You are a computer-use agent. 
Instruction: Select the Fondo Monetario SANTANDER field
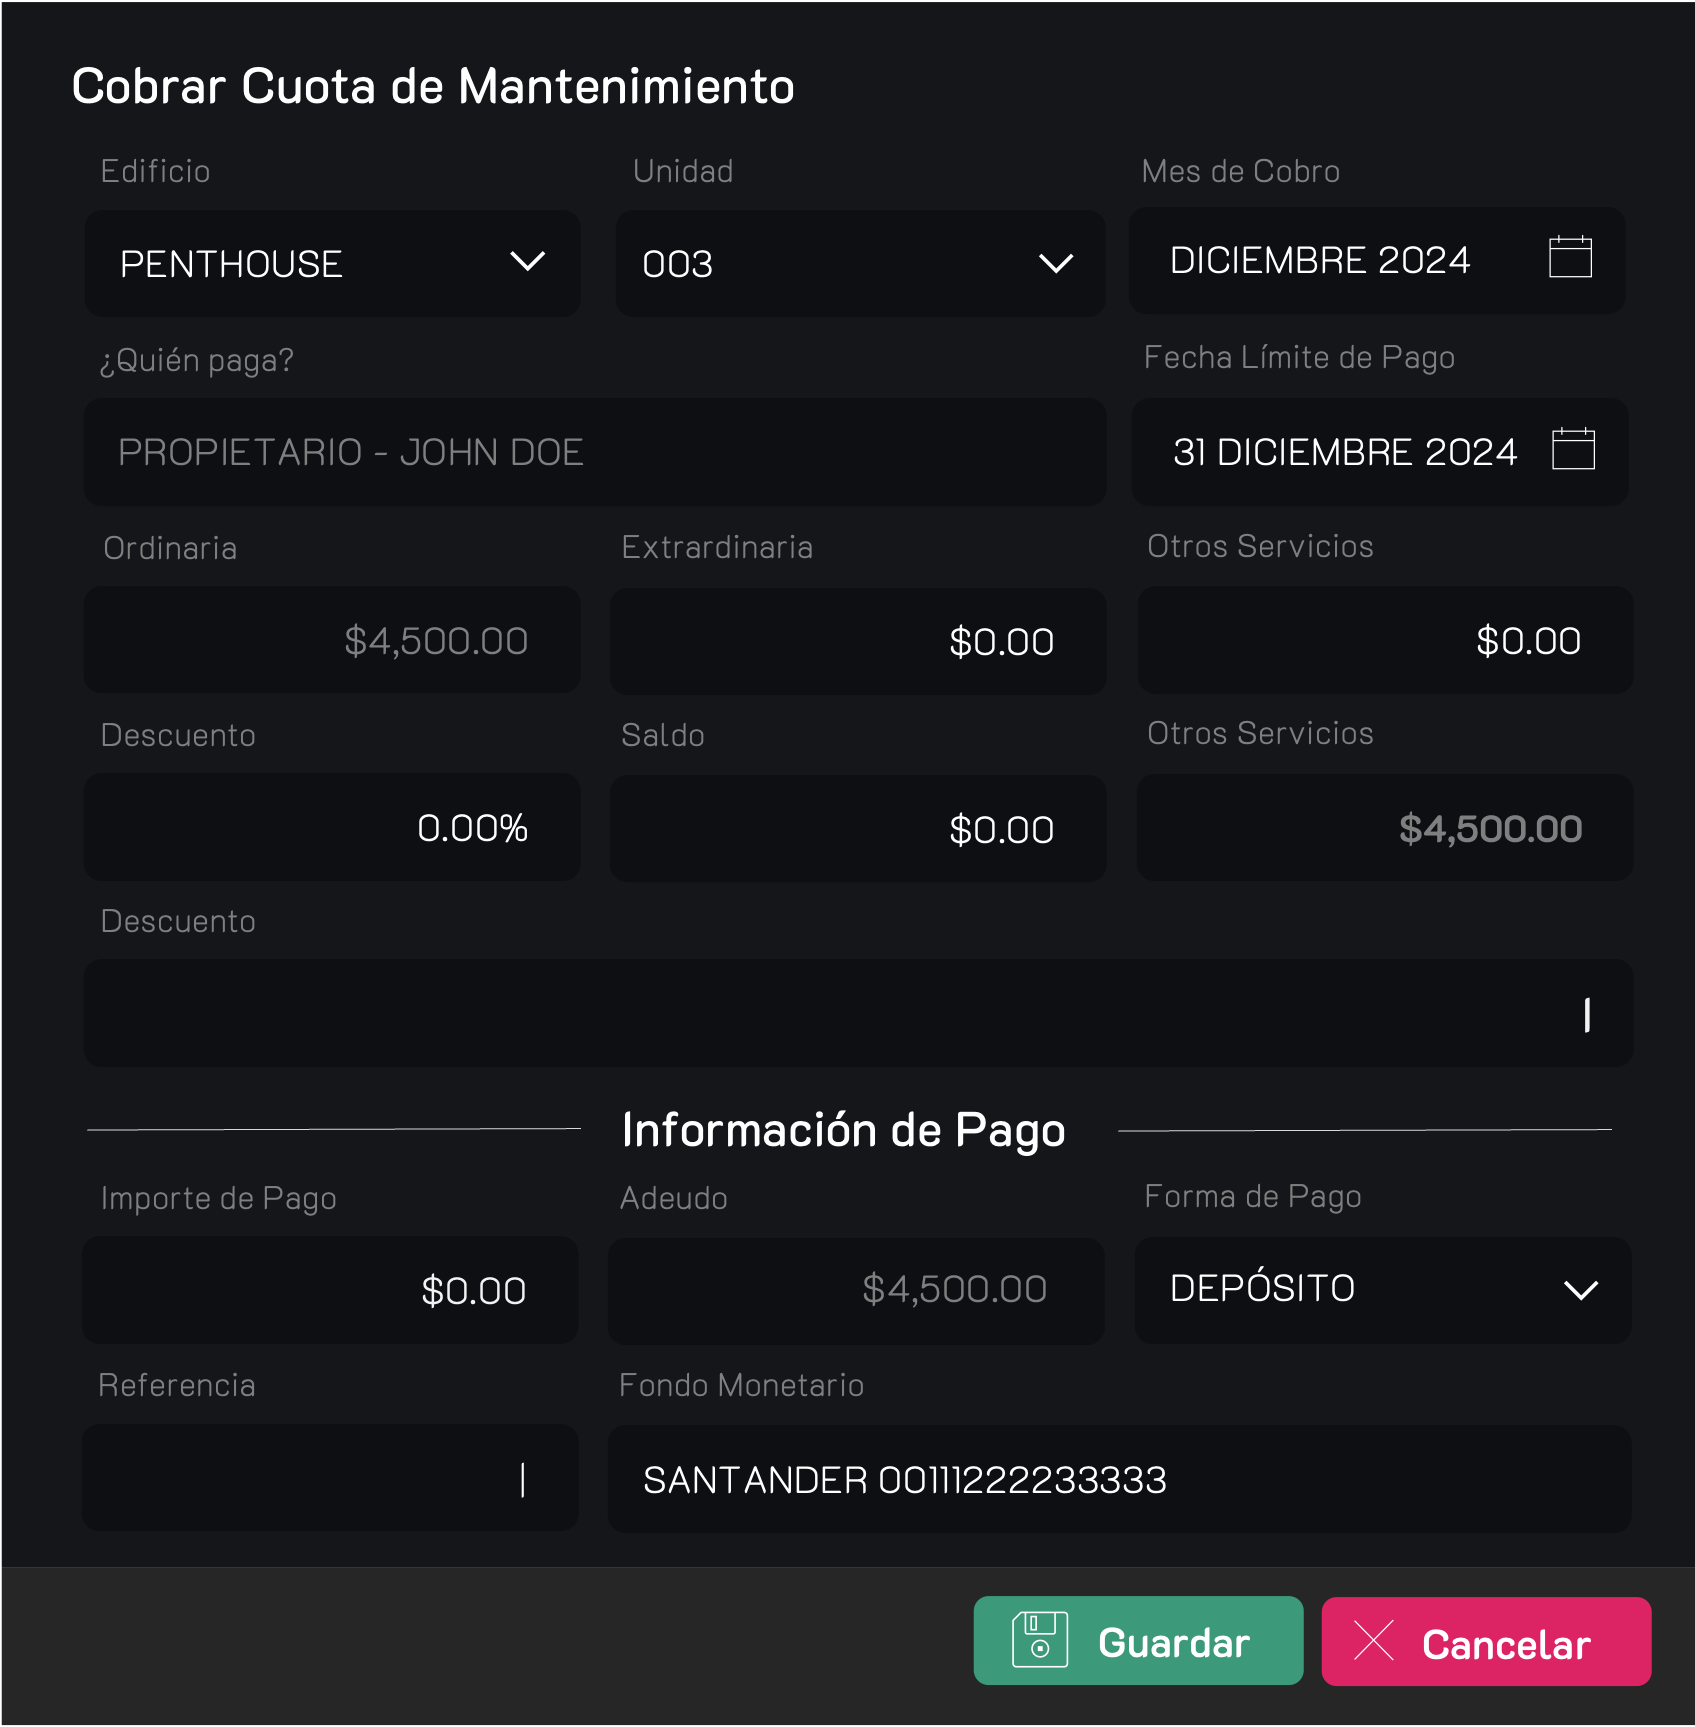1118,1479
